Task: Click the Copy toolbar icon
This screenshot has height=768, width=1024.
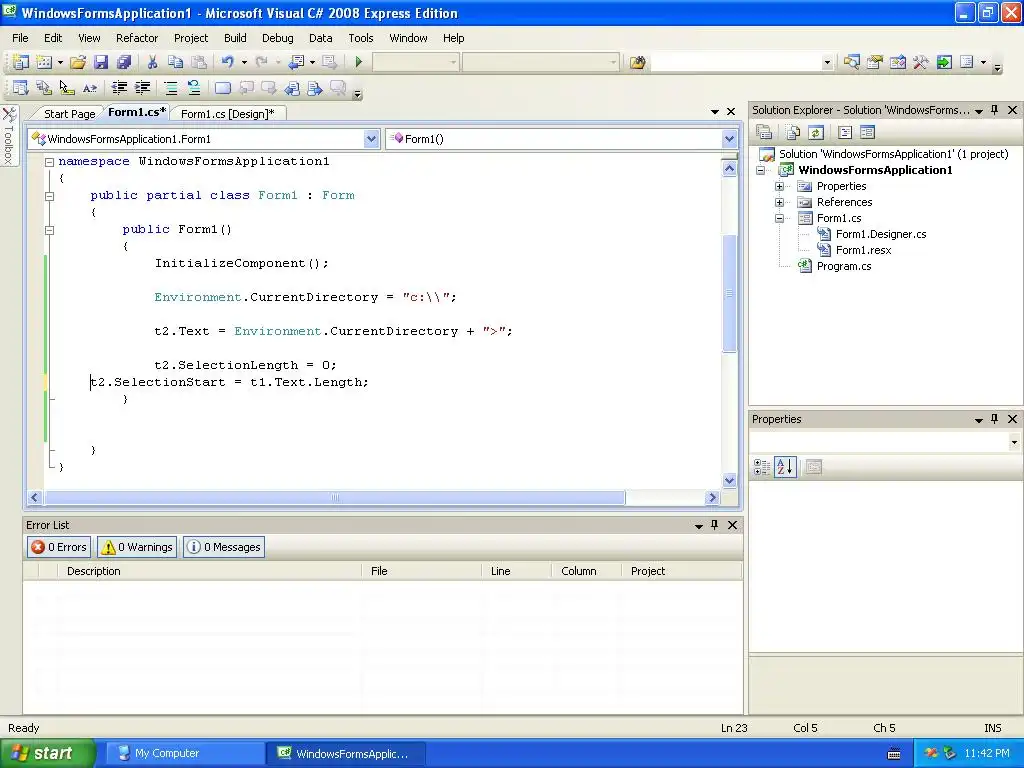Action: (x=175, y=62)
